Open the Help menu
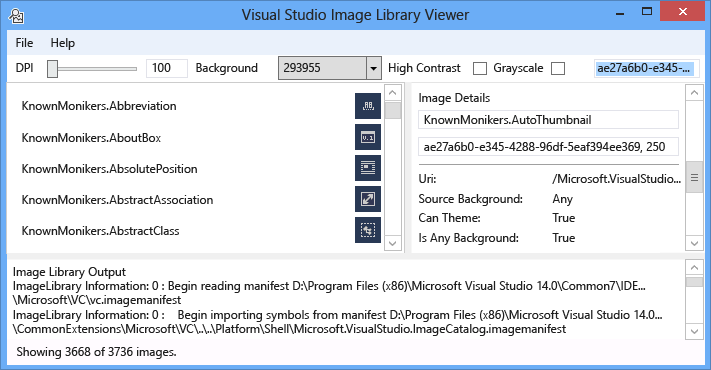711x370 pixels. 63,43
